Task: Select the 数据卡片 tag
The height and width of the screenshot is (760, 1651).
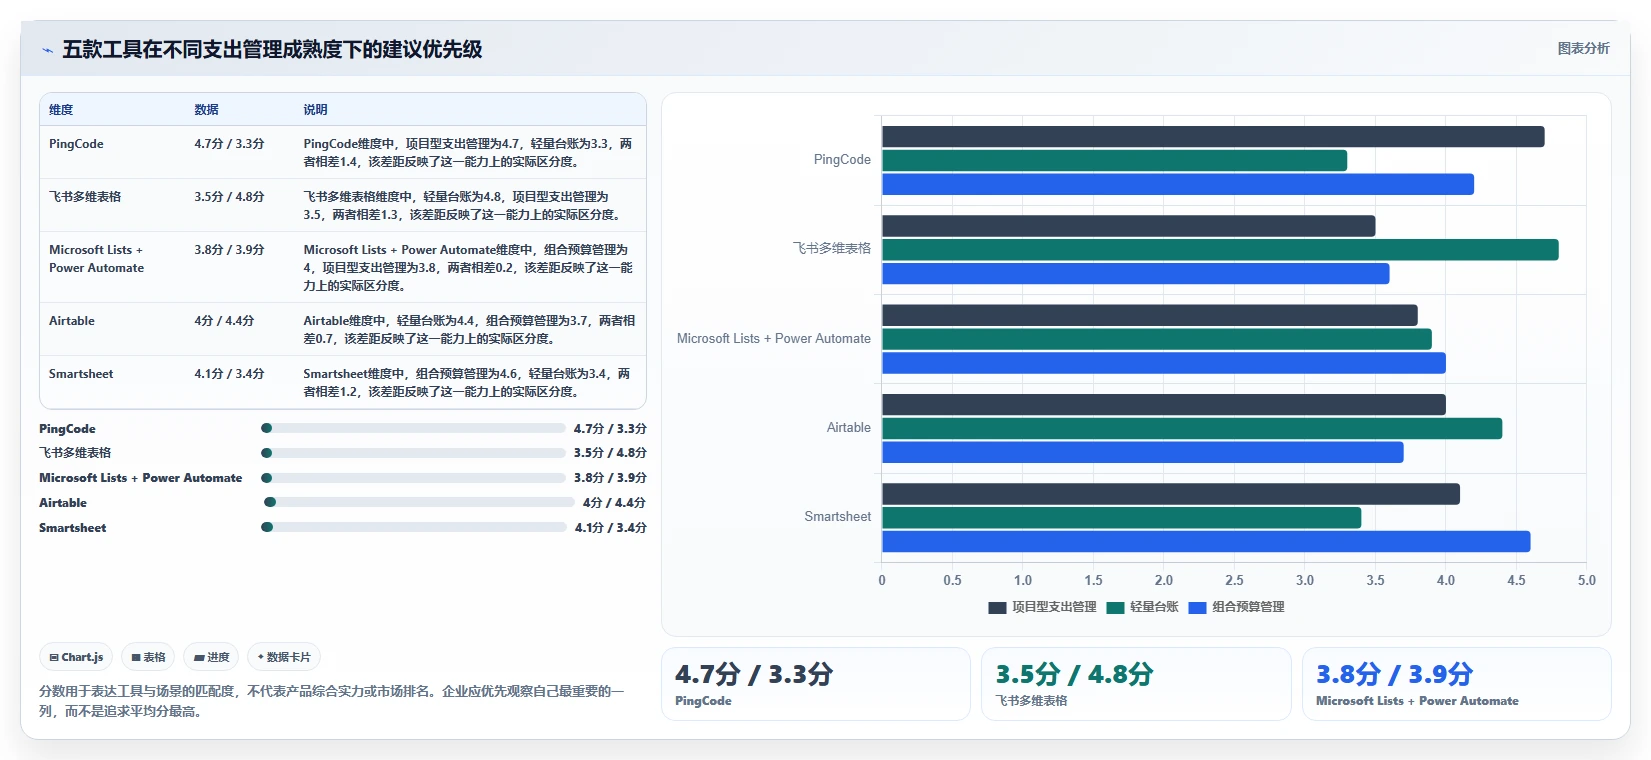Action: 284,657
